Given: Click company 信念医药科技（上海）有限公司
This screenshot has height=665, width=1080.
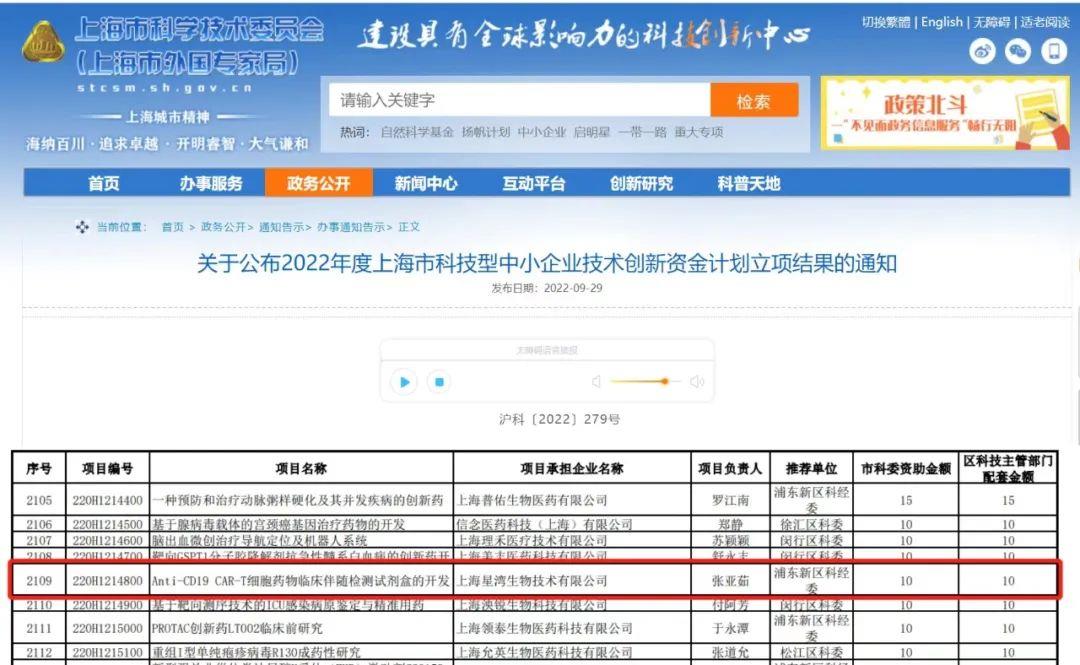Looking at the screenshot, I should (x=545, y=524).
